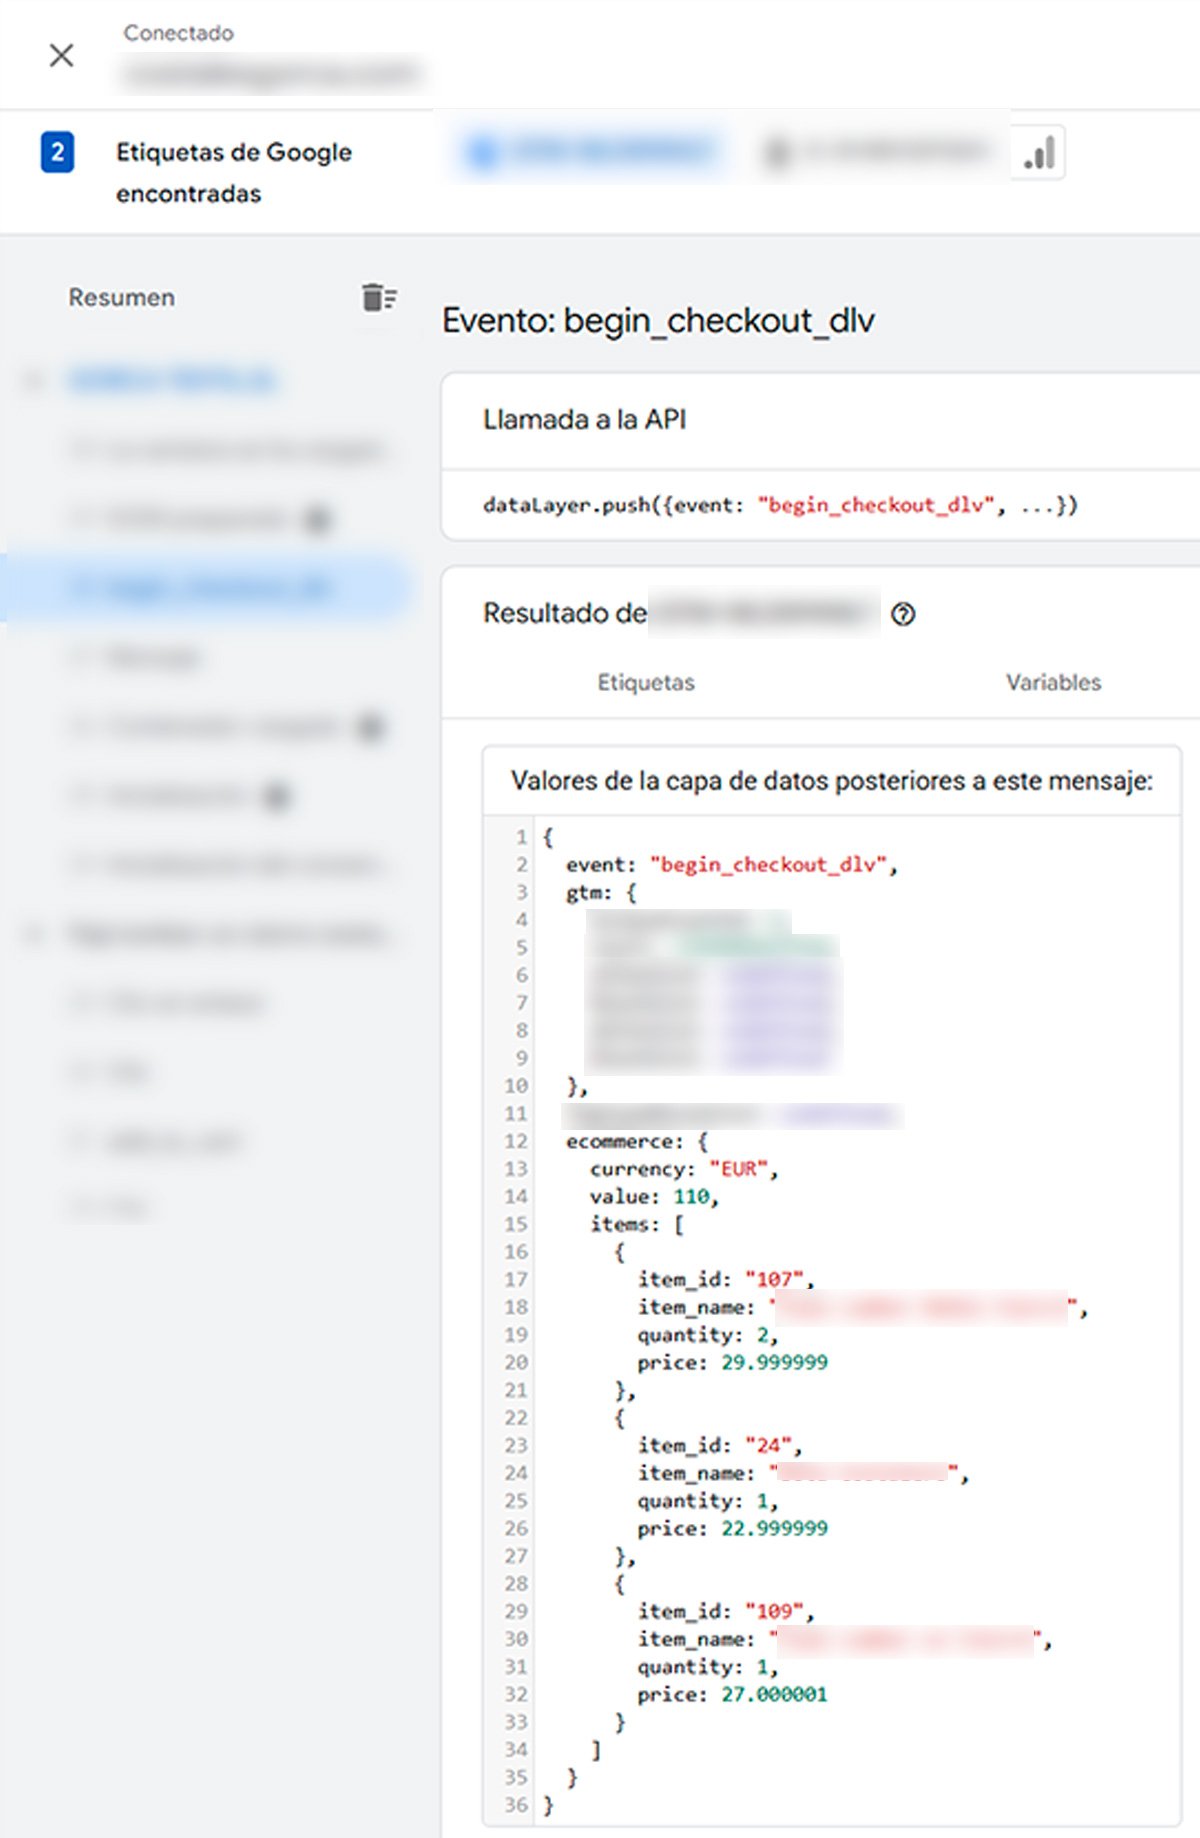Close the connected Tag Assistant panel
The width and height of the screenshot is (1200, 1838).
click(61, 55)
